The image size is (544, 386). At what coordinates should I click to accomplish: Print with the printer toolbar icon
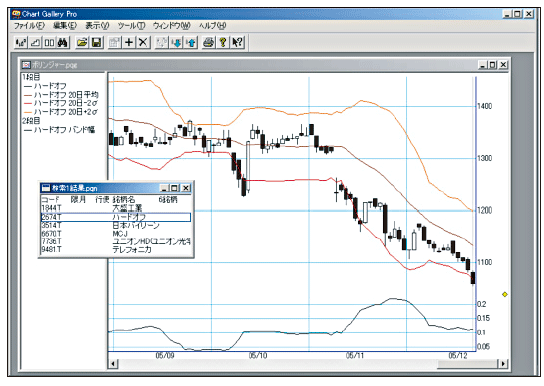pos(209,43)
